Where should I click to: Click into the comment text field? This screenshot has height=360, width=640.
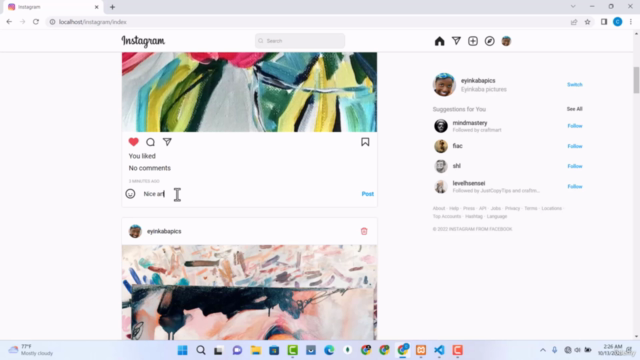[x=249, y=194]
